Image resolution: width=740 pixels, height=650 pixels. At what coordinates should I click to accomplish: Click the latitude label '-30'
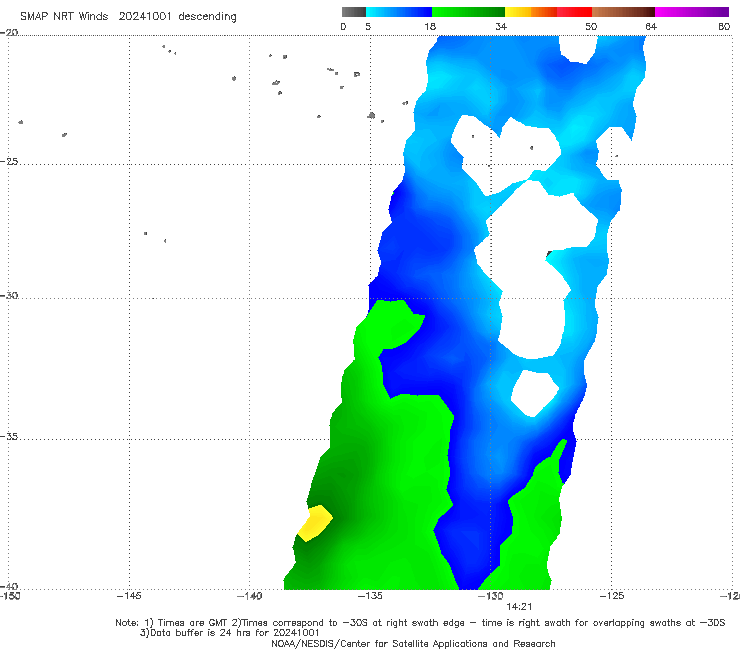9,295
